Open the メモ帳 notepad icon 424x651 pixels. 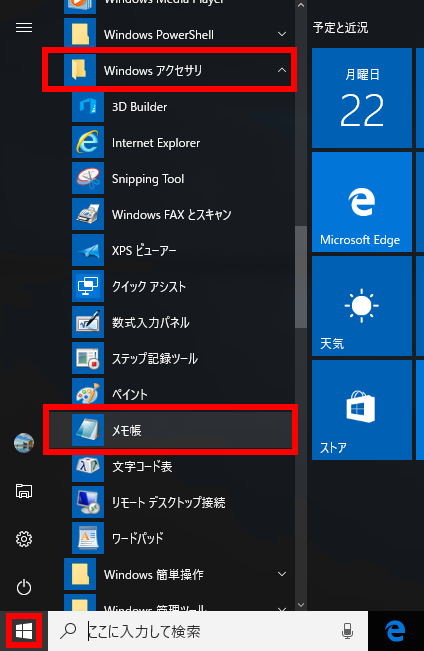click(88, 430)
